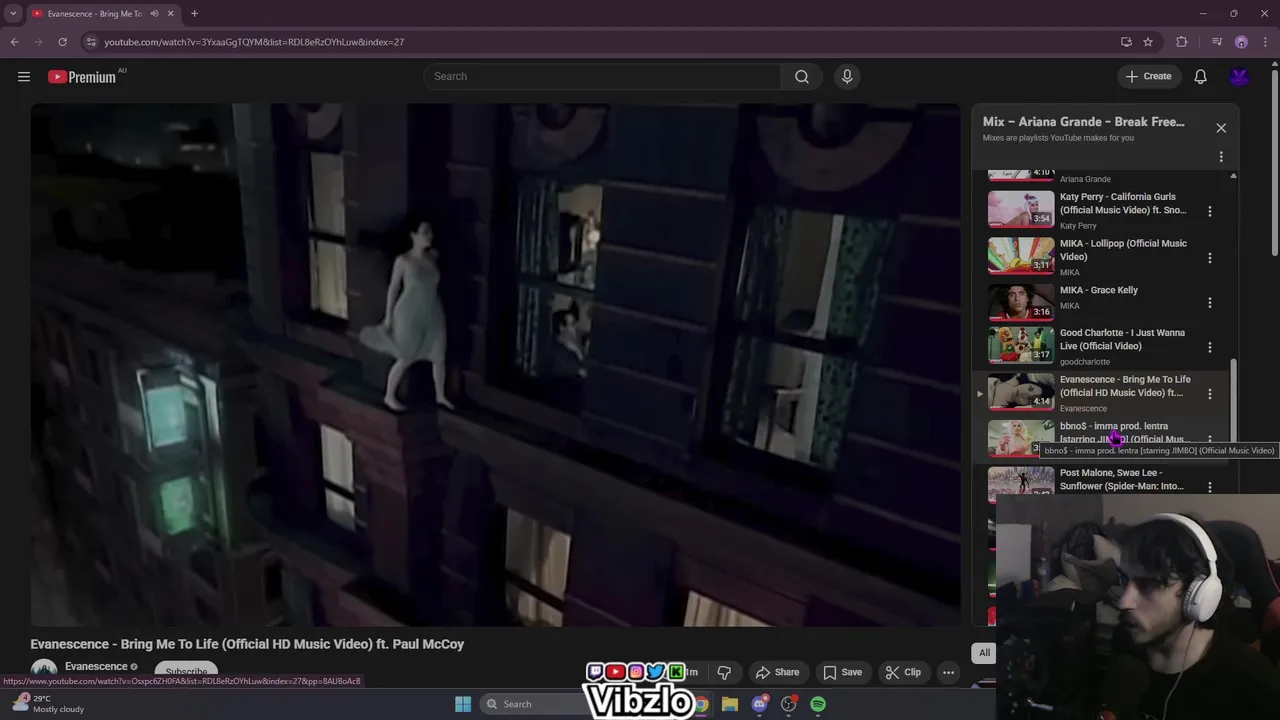This screenshot has width=1280, height=720.
Task: Share the video
Action: coord(777,672)
